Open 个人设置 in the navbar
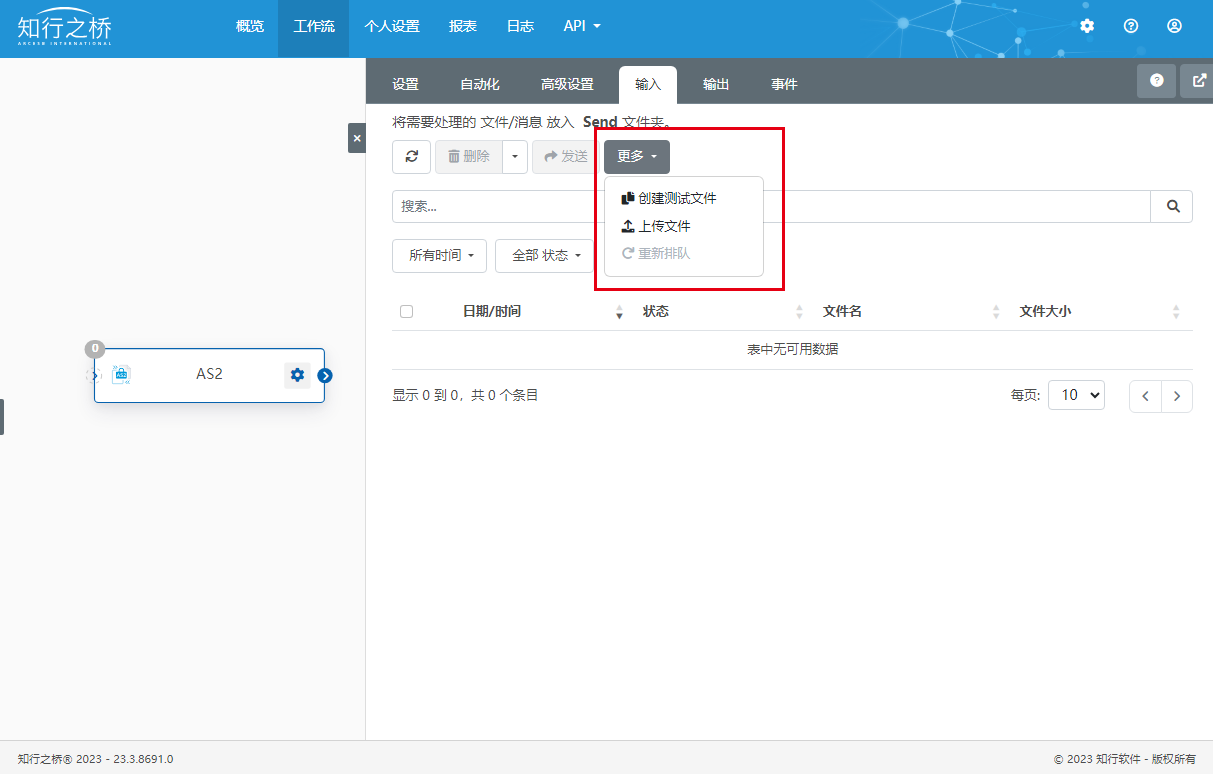Image resolution: width=1213 pixels, height=774 pixels. point(392,27)
